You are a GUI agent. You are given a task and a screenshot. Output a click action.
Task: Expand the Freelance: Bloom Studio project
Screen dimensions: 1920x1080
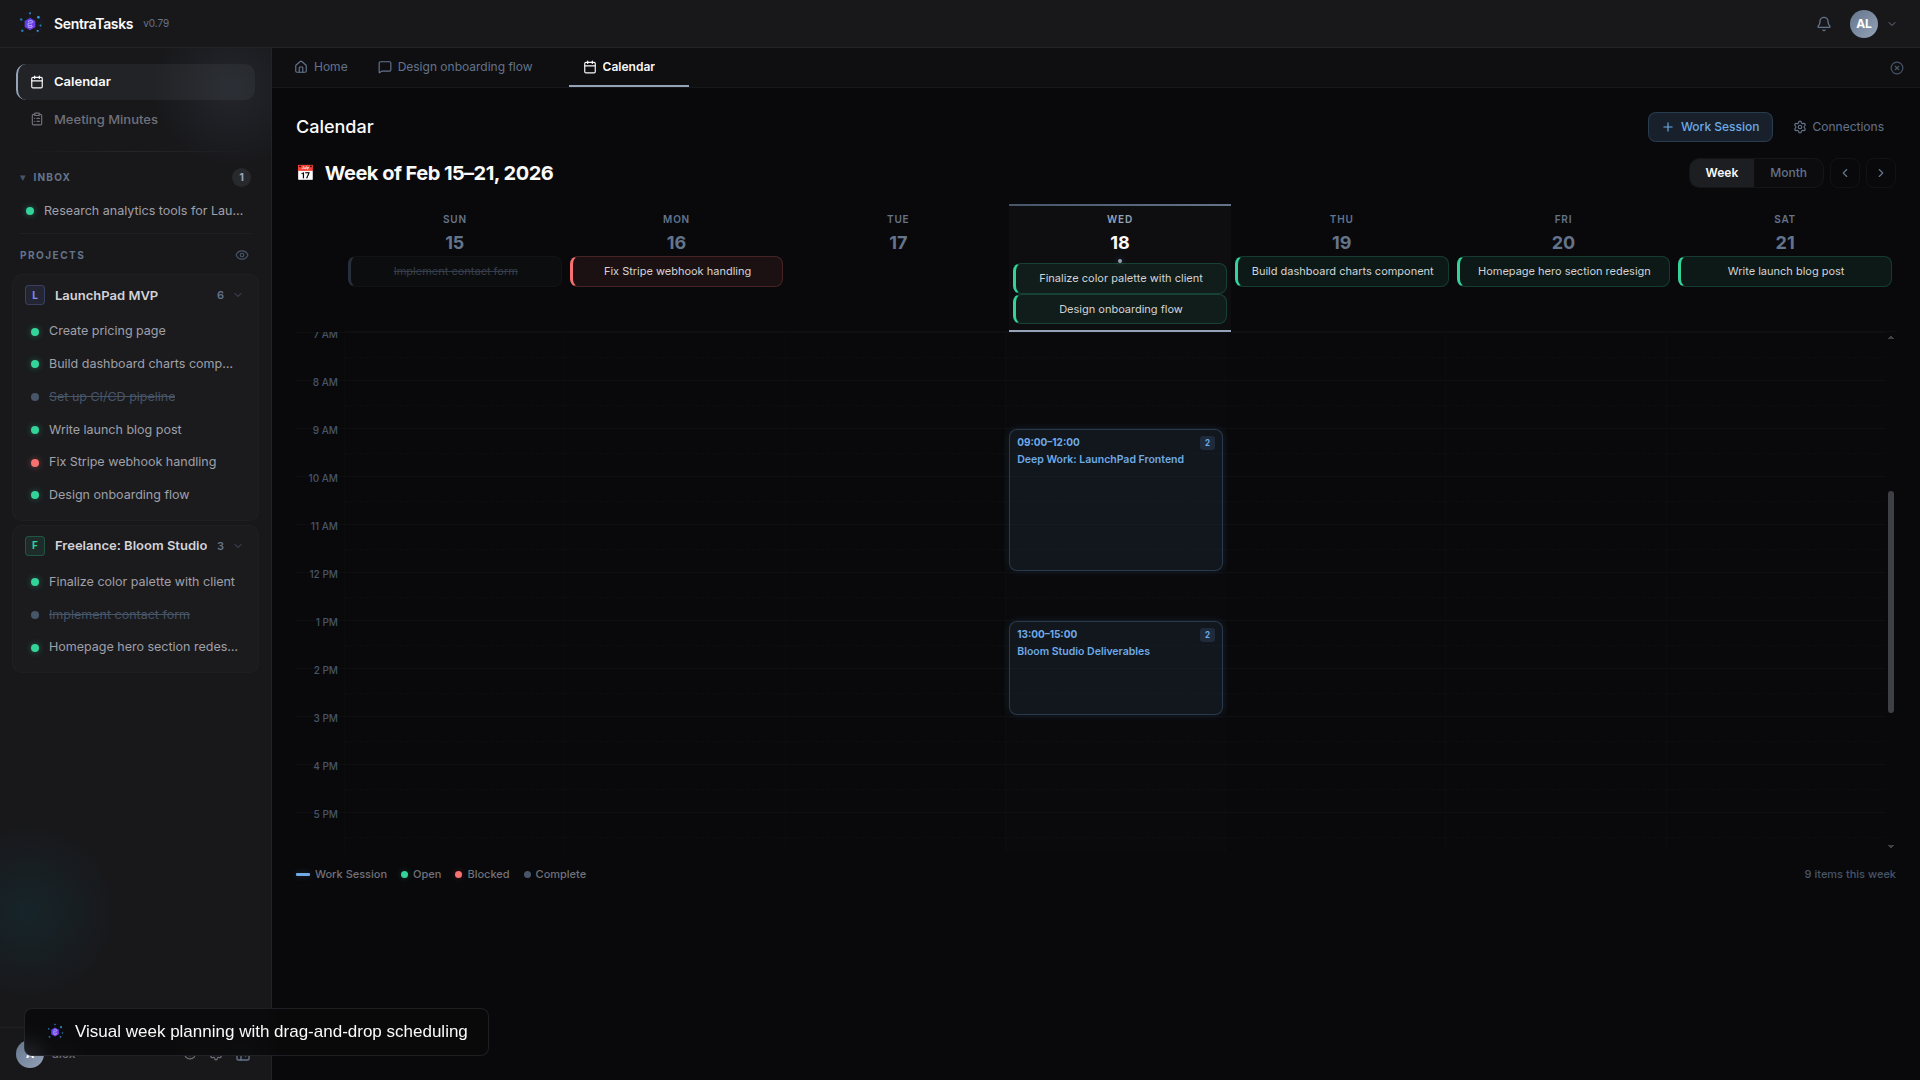pos(238,546)
